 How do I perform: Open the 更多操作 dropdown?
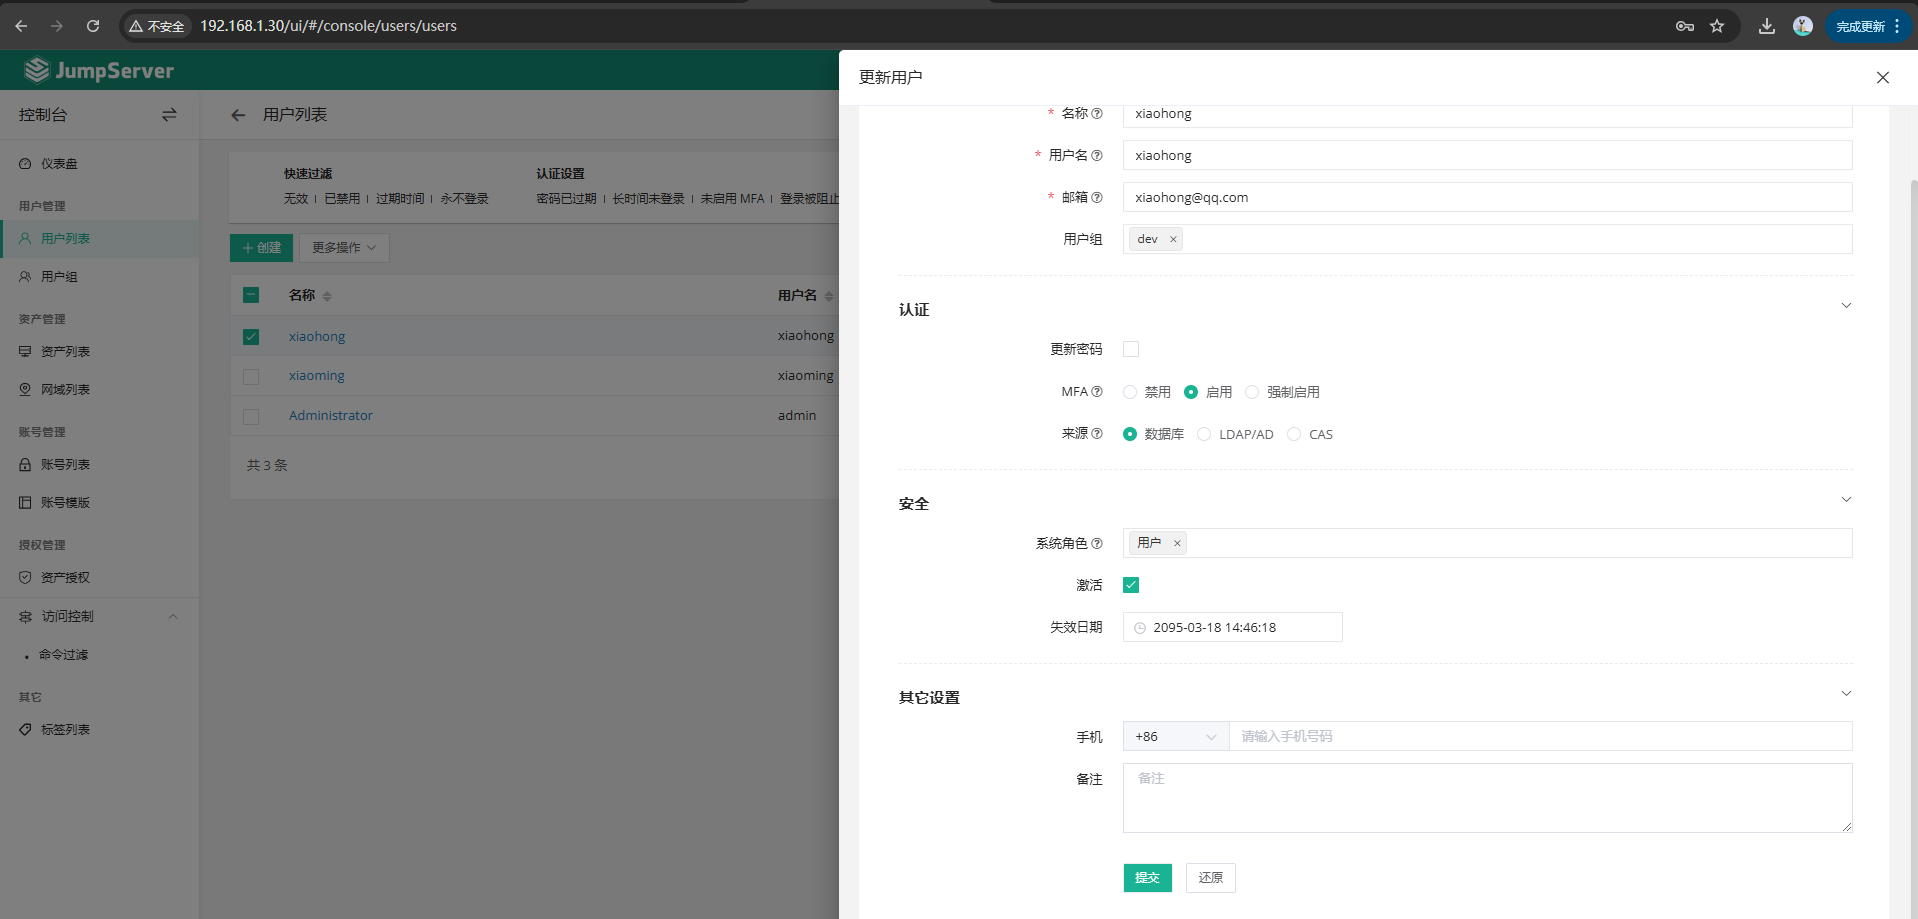[344, 248]
